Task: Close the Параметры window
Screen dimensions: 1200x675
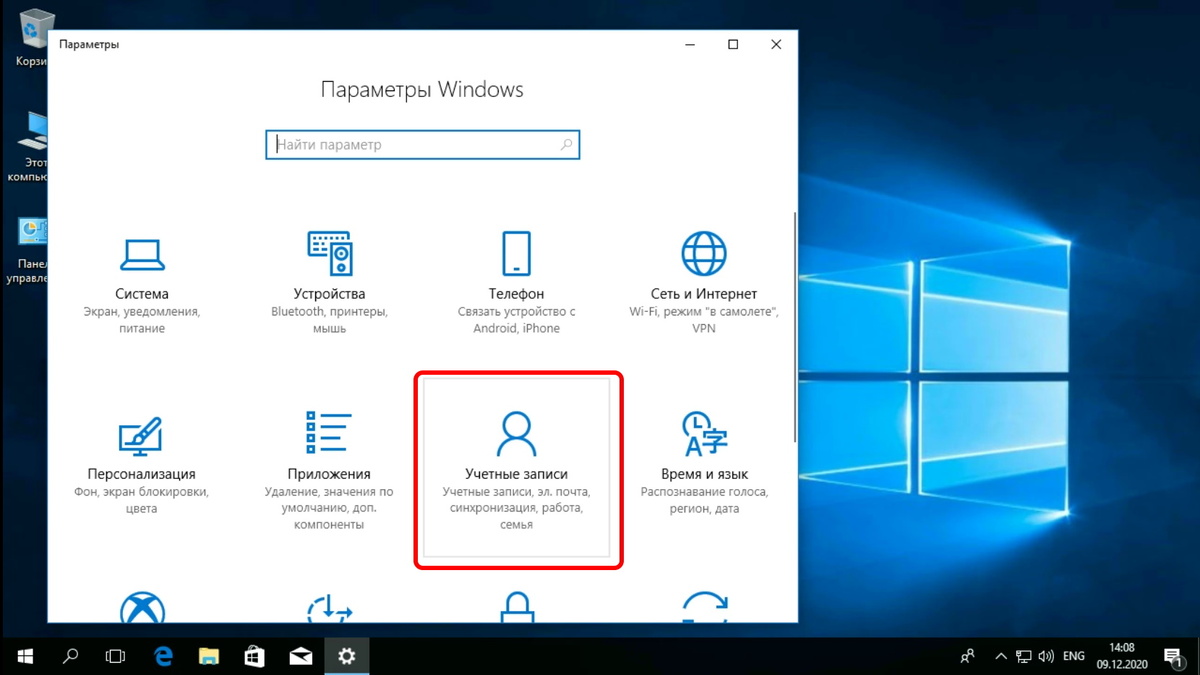Action: coord(777,45)
